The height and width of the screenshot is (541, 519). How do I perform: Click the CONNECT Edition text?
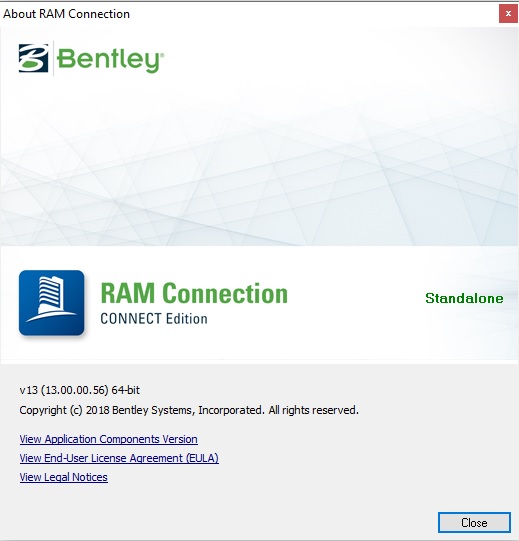pyautogui.click(x=154, y=318)
